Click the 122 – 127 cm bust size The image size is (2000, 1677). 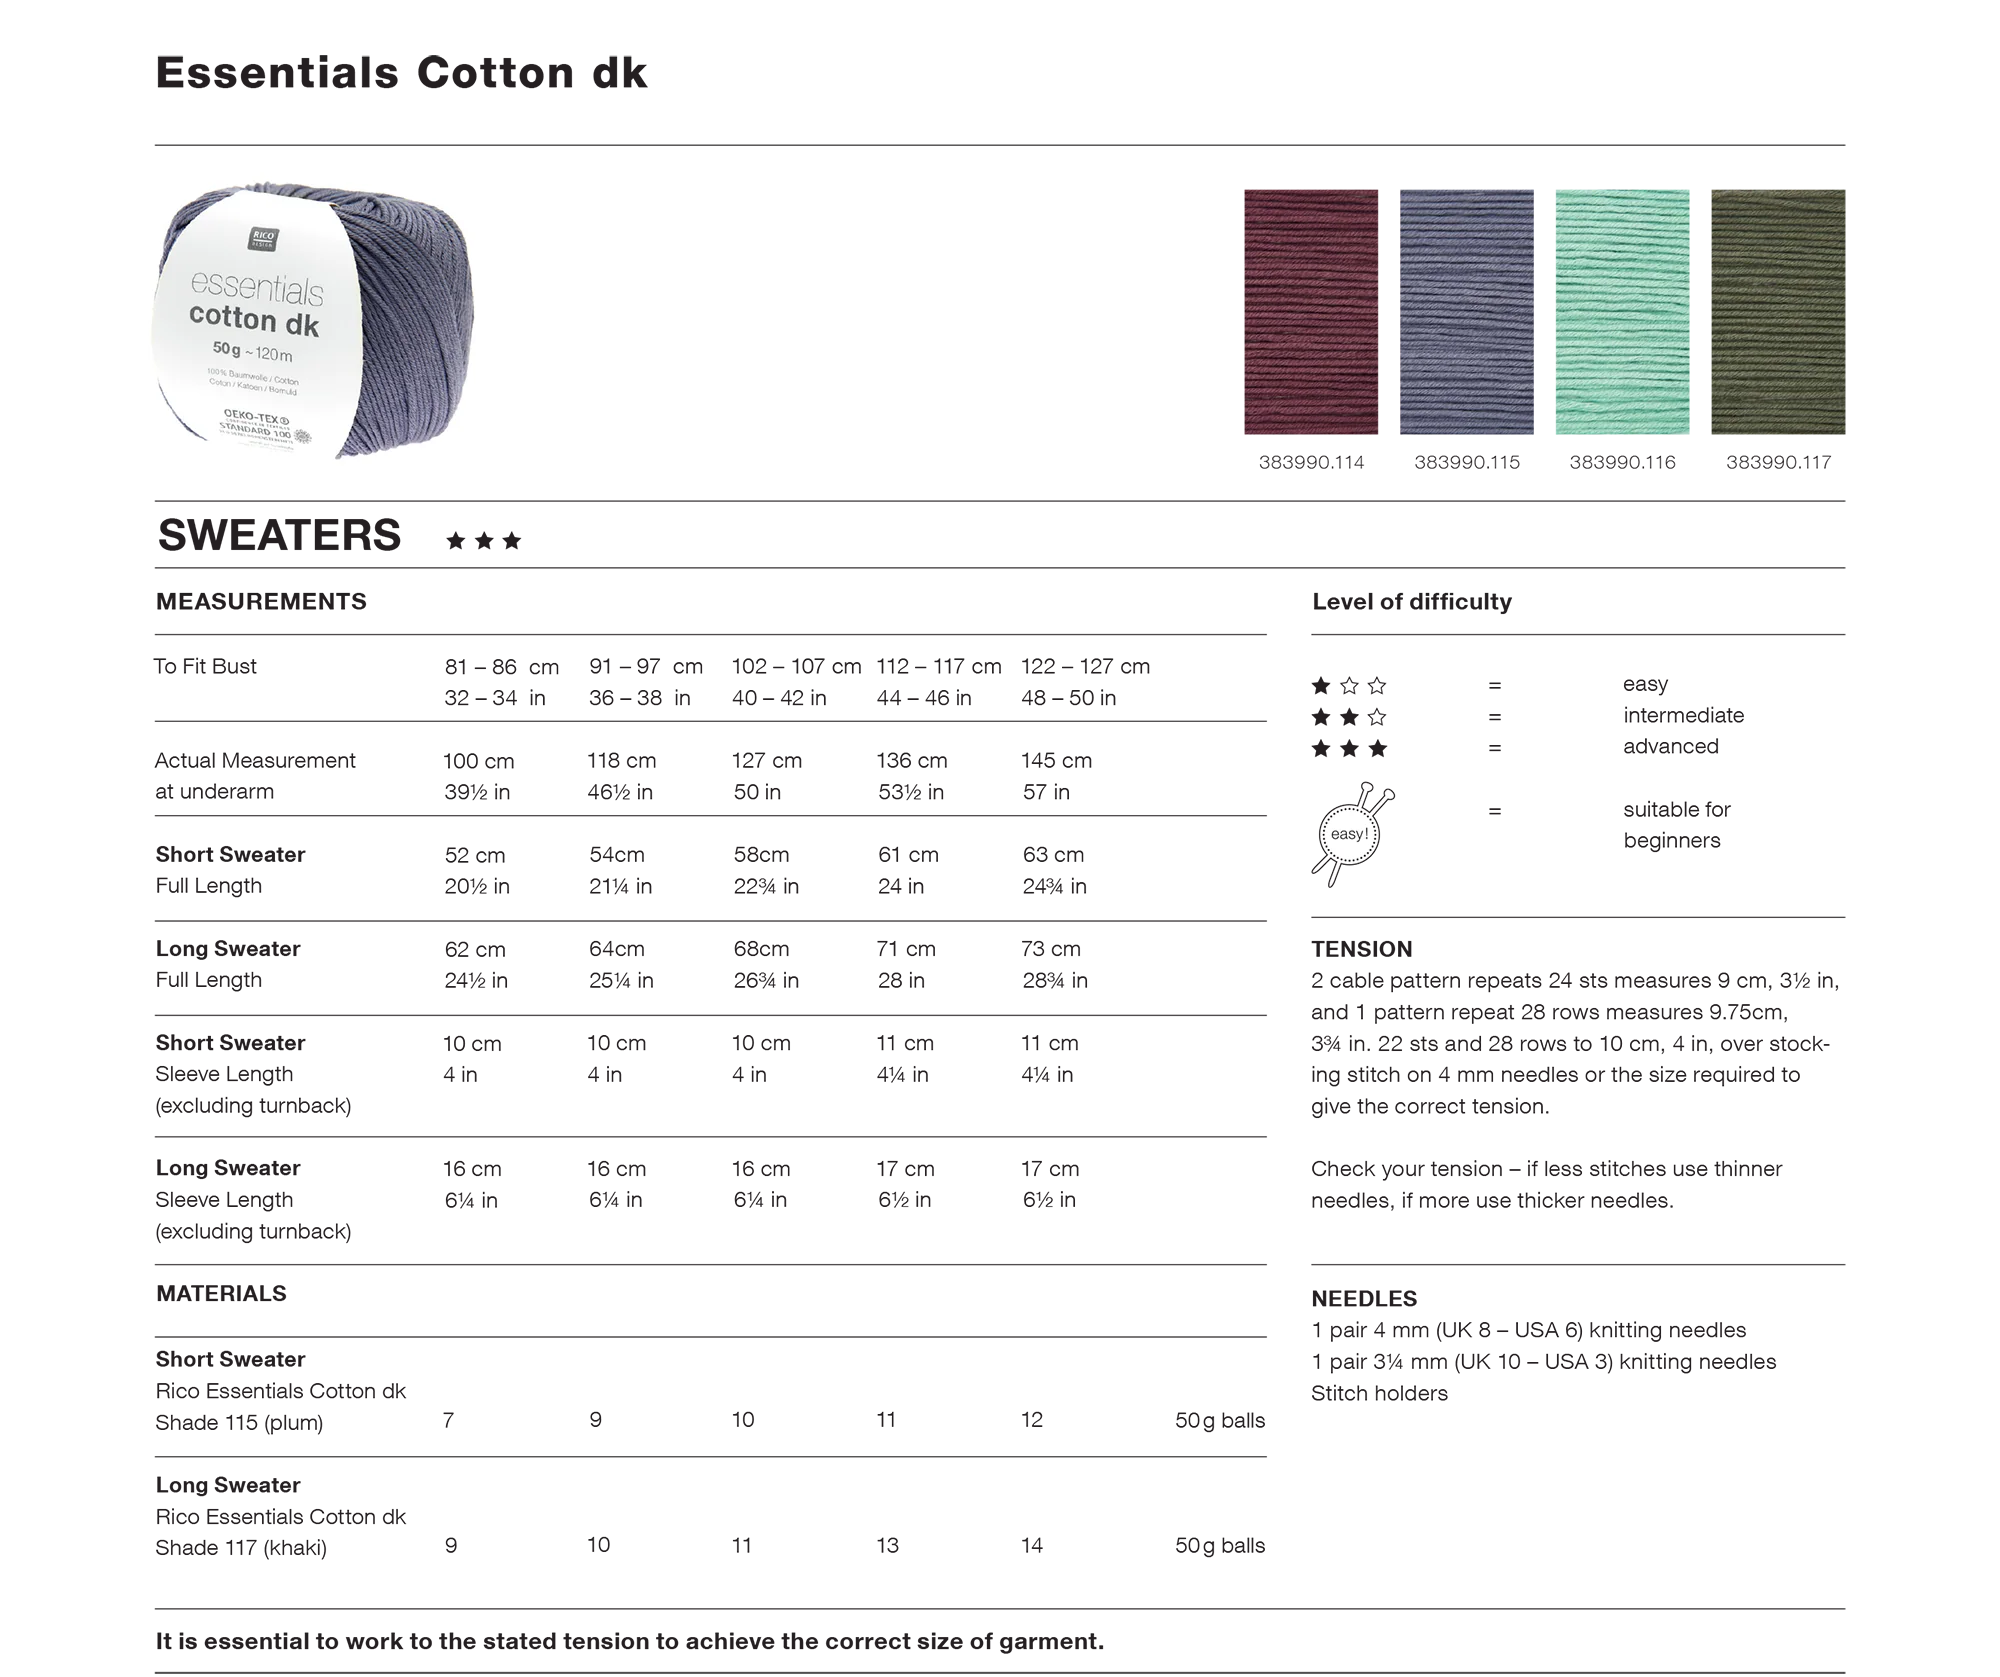coord(1085,666)
